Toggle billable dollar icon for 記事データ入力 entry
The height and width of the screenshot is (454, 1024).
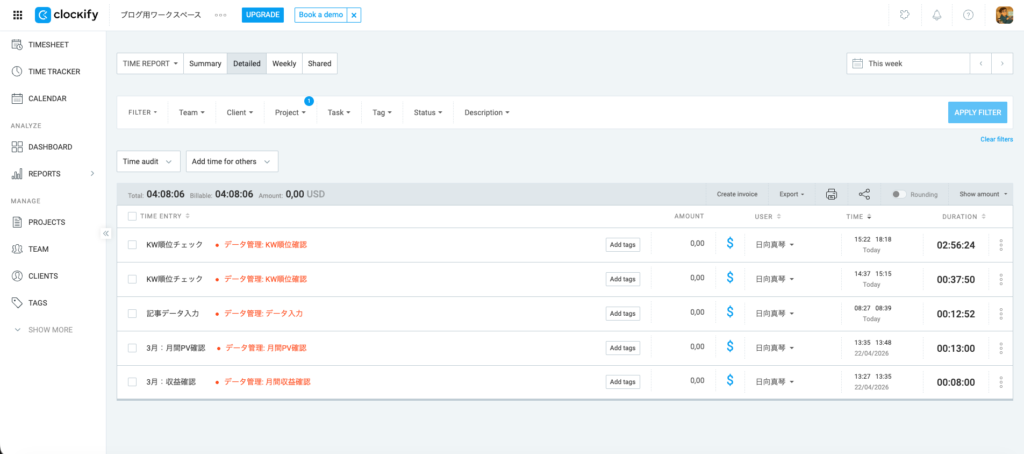[x=730, y=313]
